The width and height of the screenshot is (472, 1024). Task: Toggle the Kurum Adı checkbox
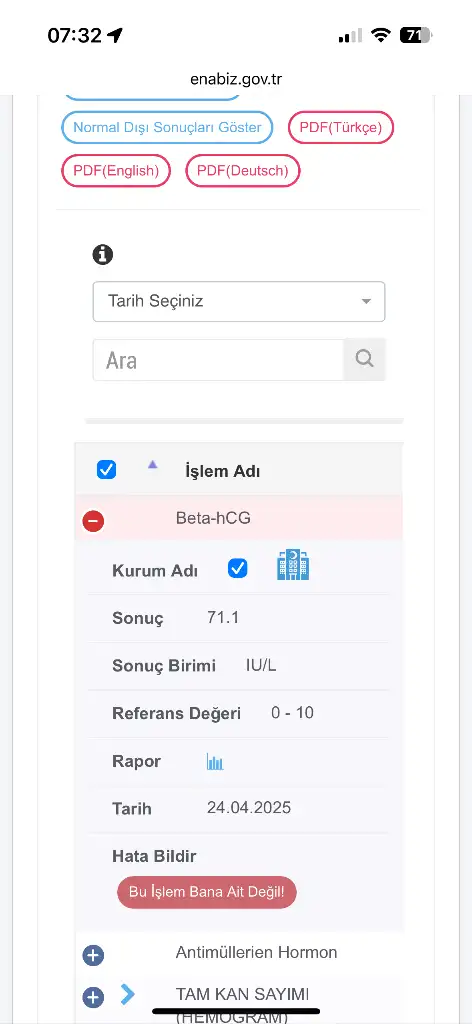238,568
